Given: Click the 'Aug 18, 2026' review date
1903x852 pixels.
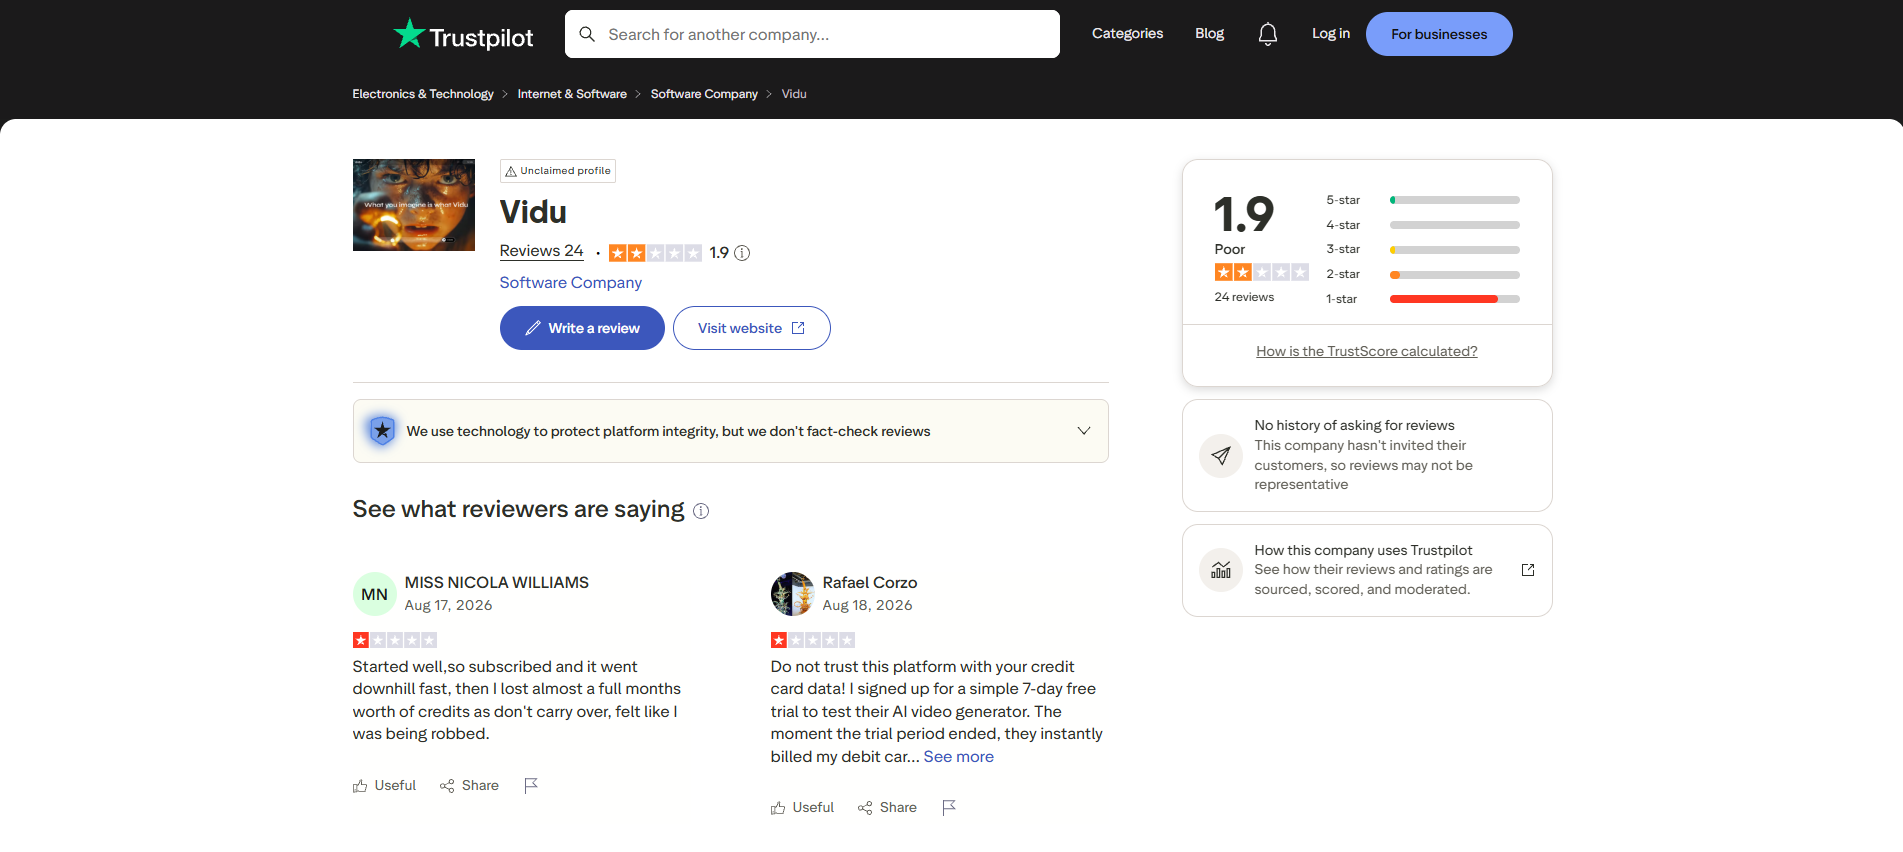Looking at the screenshot, I should [x=868, y=606].
